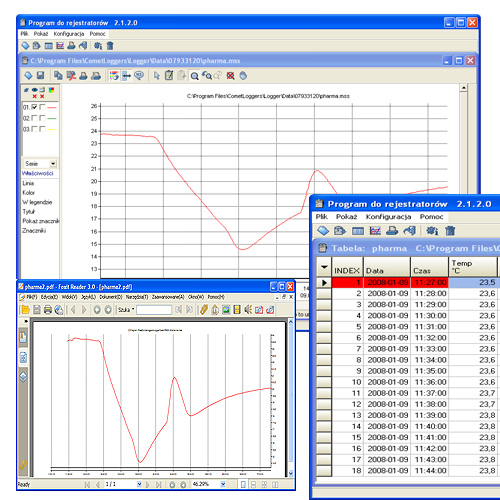Select the Kolor property
The height and width of the screenshot is (500, 500).
coord(28,192)
